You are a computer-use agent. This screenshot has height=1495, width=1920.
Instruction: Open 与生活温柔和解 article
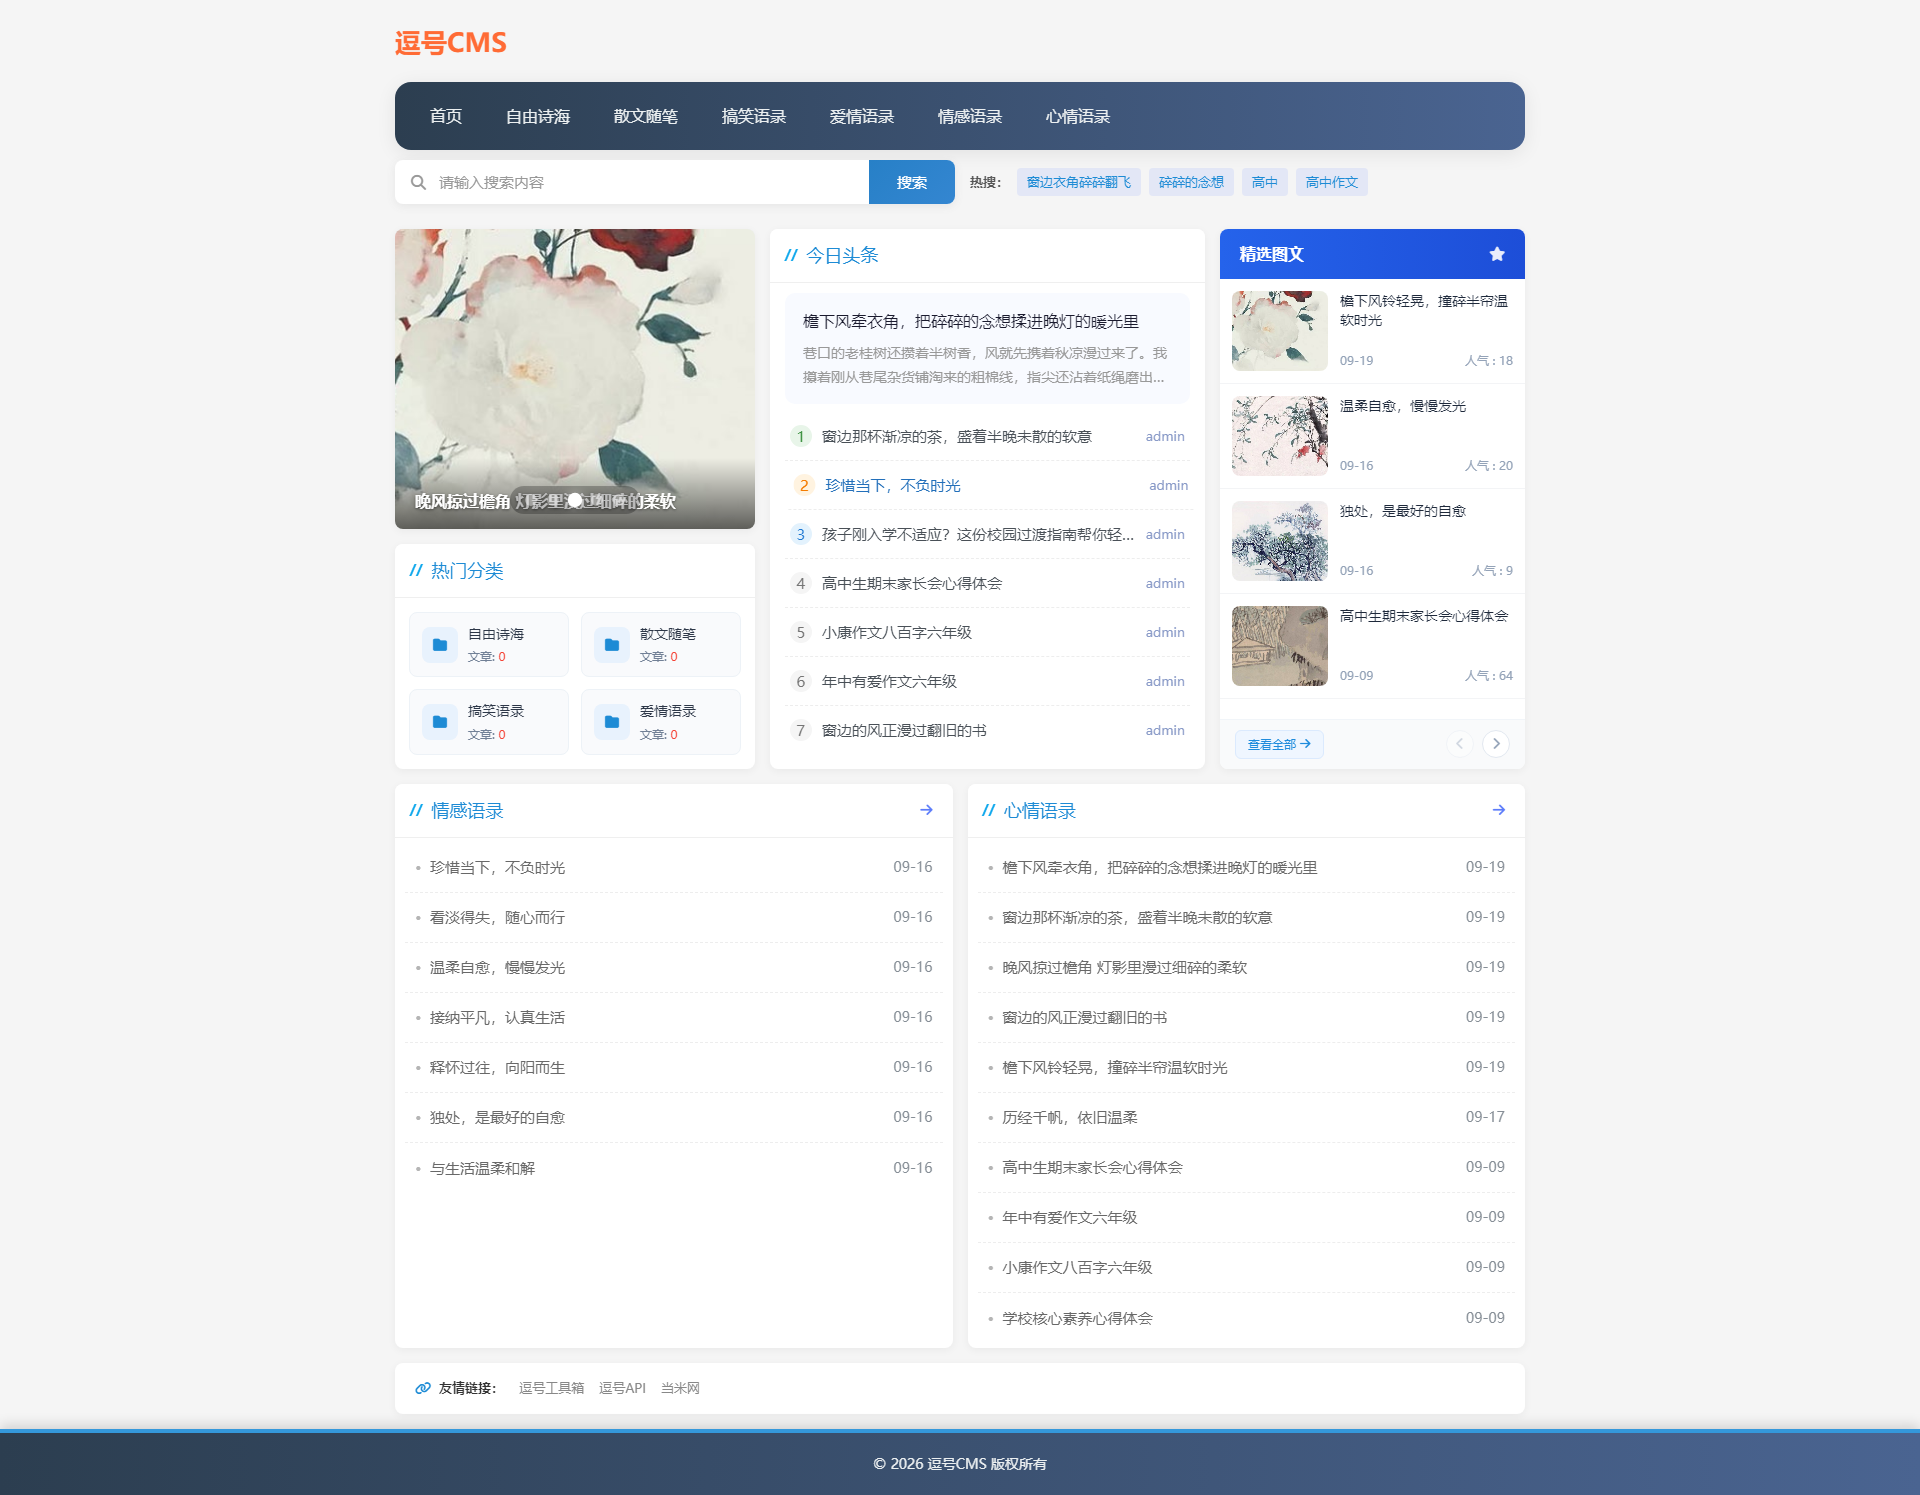pyautogui.click(x=483, y=1168)
